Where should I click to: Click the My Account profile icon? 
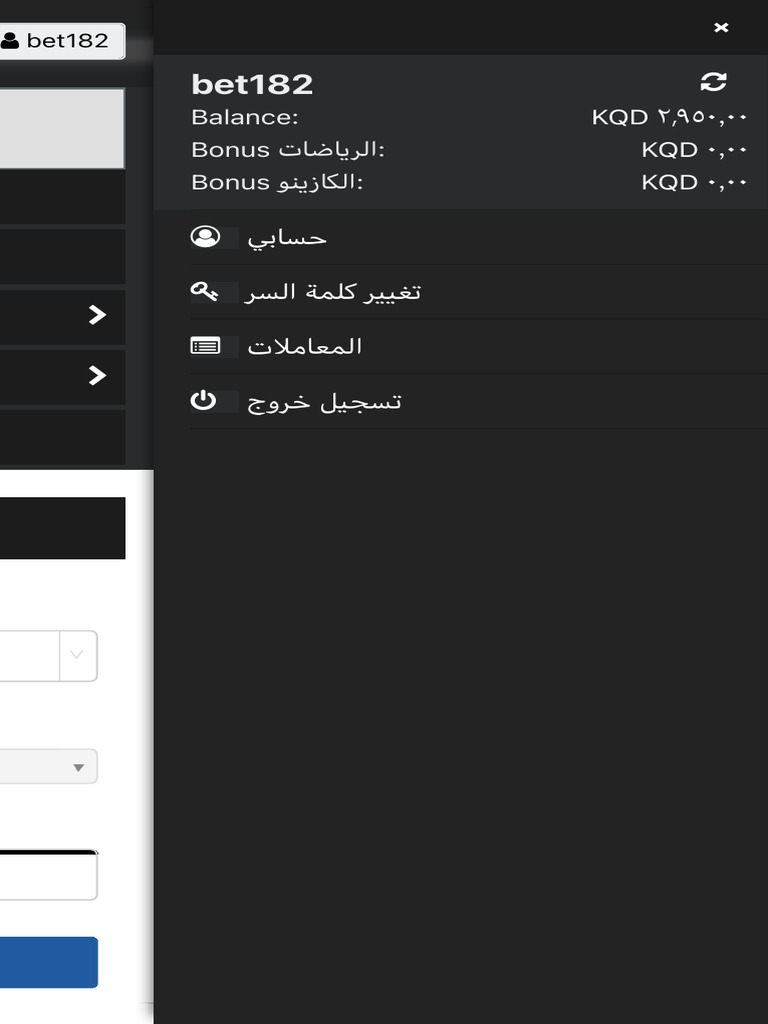coord(205,237)
